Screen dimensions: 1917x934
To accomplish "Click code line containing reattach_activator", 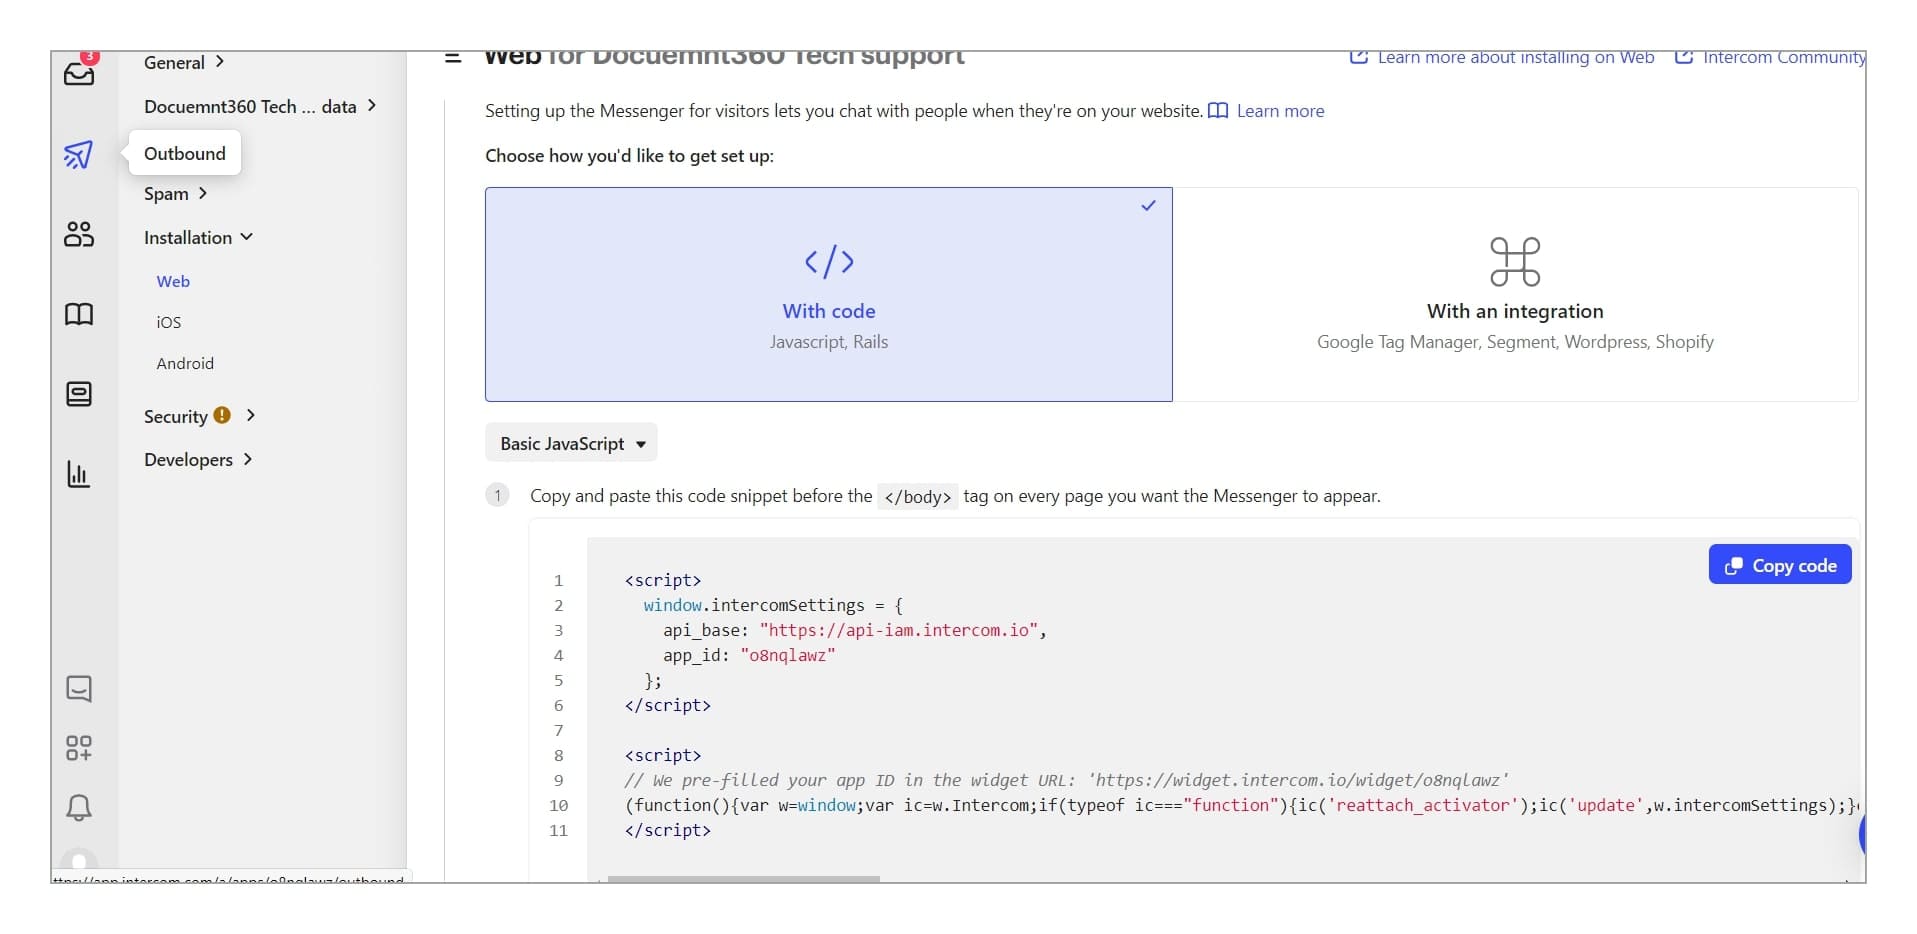I will pos(1240,805).
